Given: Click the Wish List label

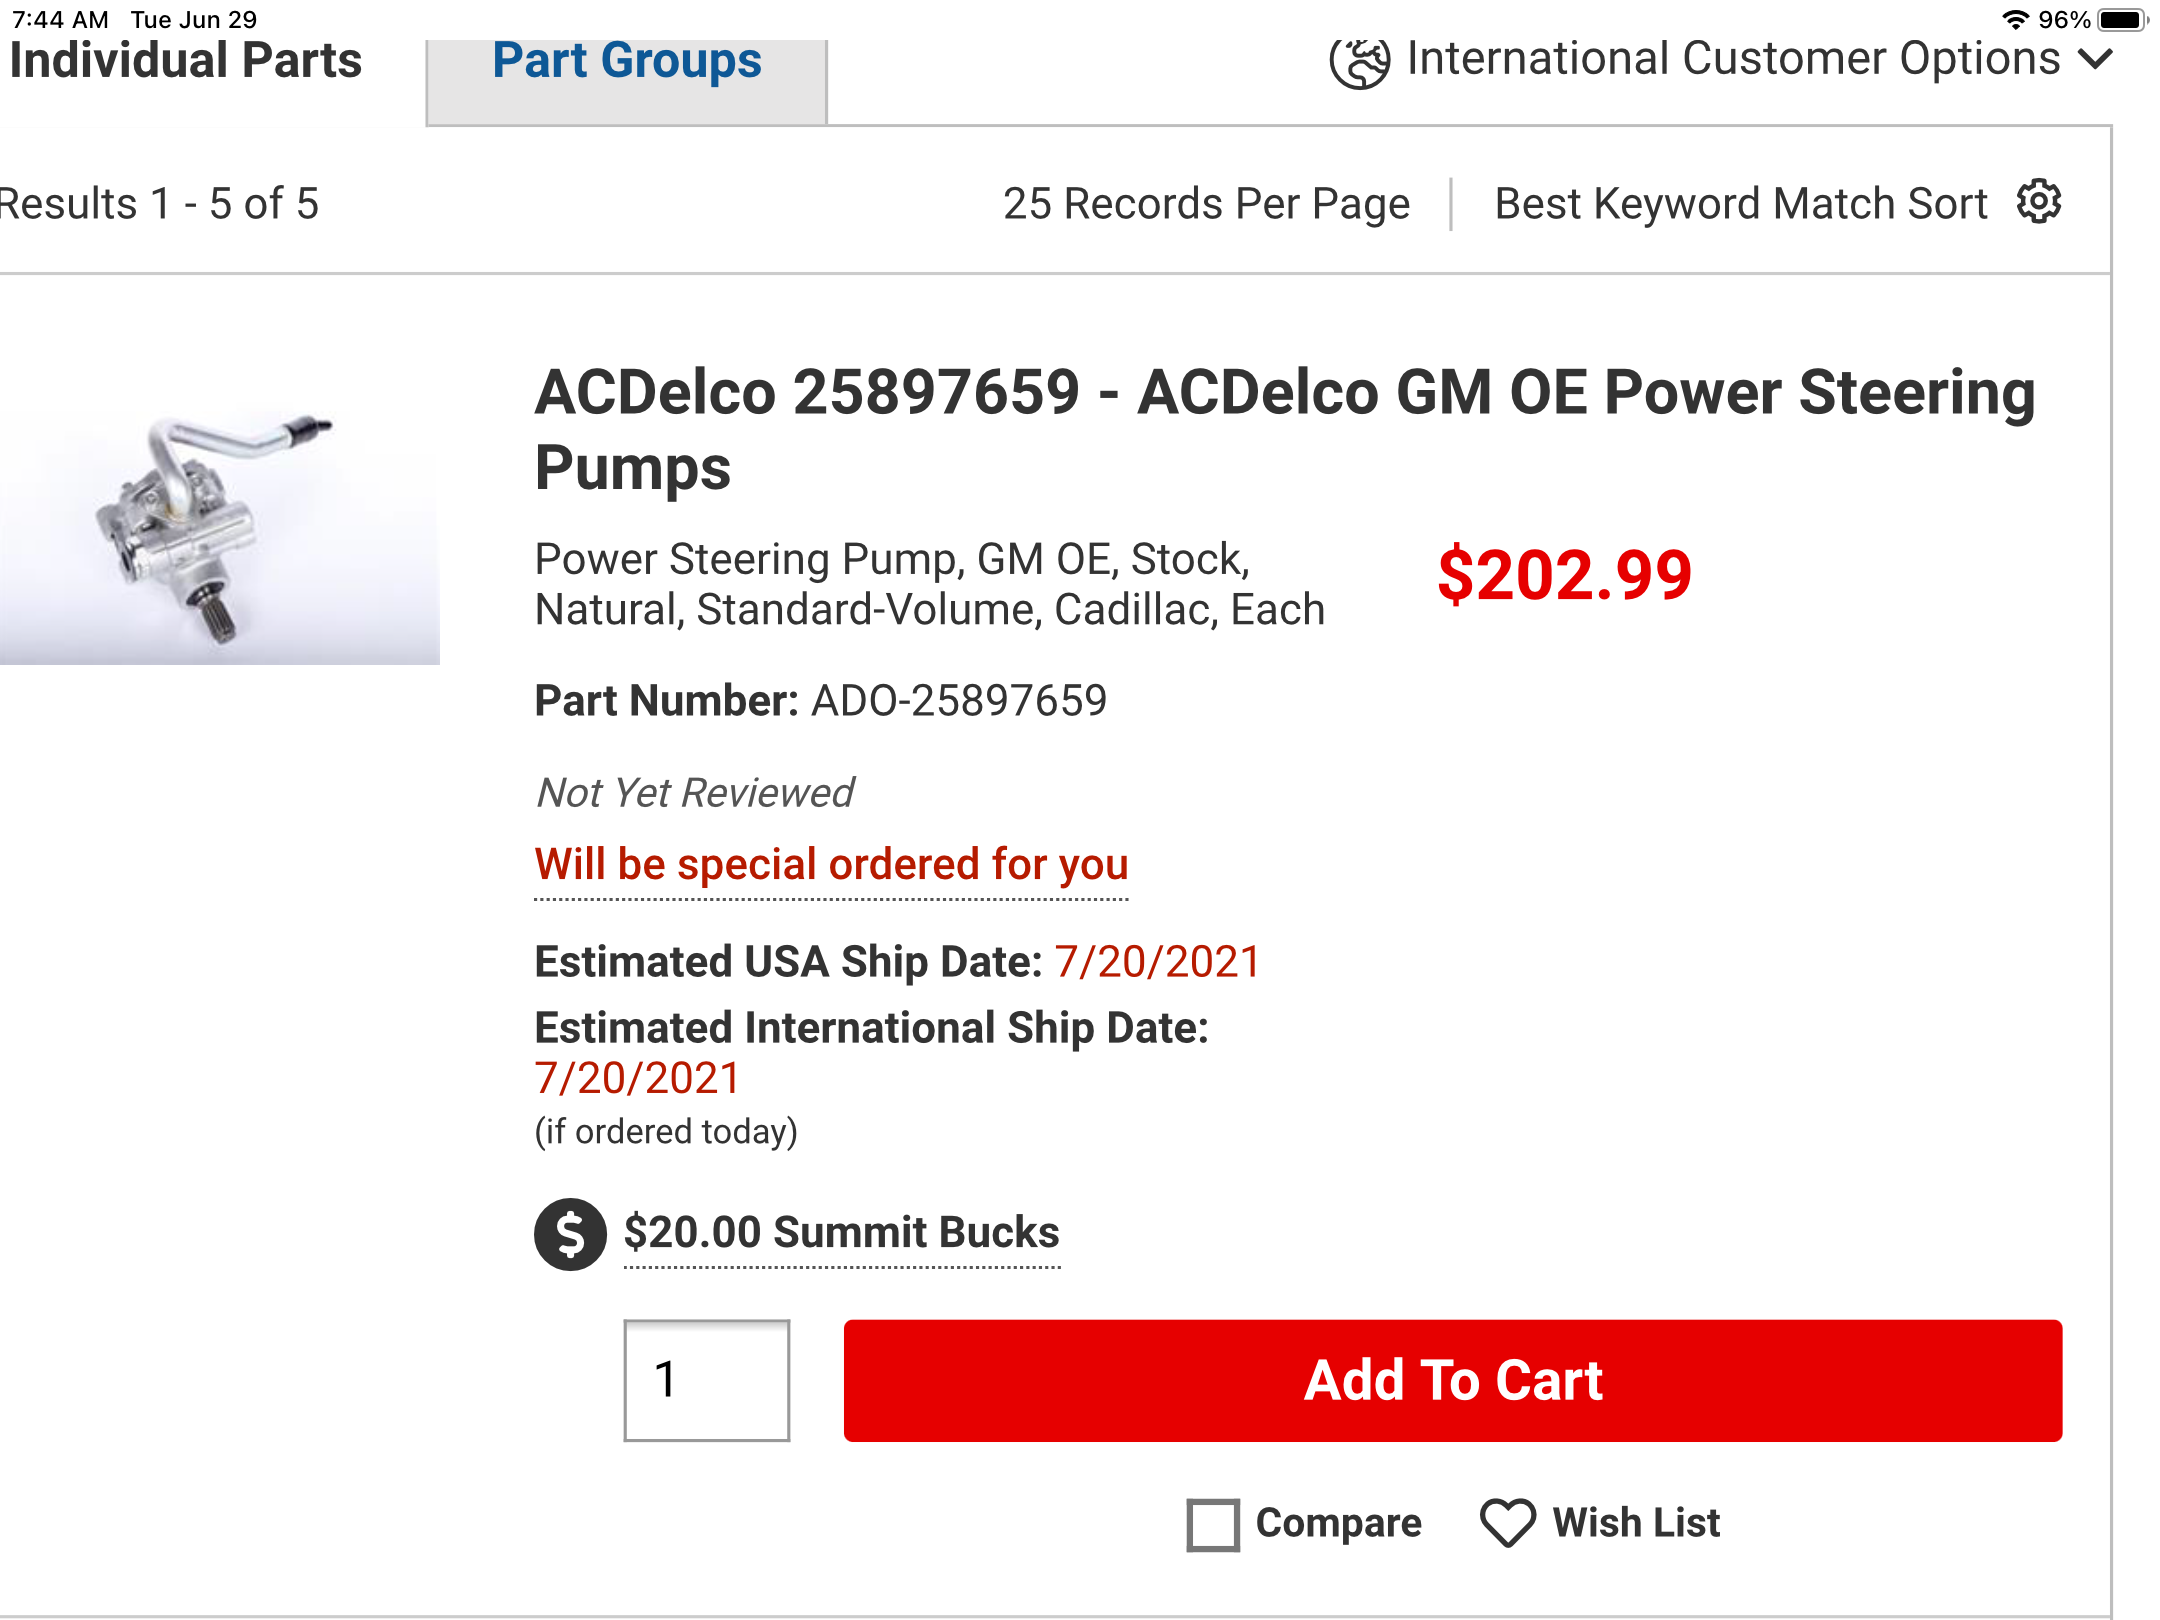Looking at the screenshot, I should (1636, 1523).
